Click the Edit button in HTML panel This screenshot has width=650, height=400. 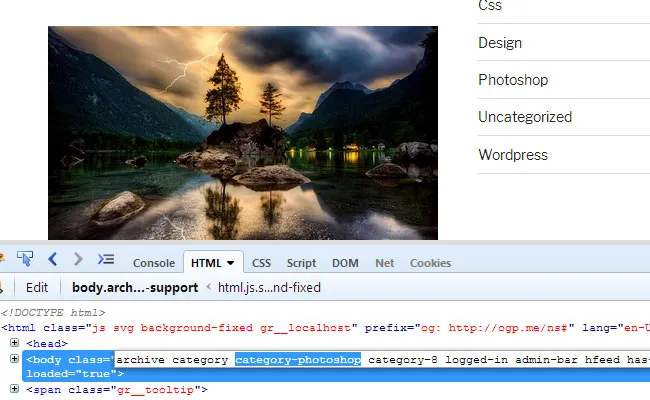(x=37, y=287)
